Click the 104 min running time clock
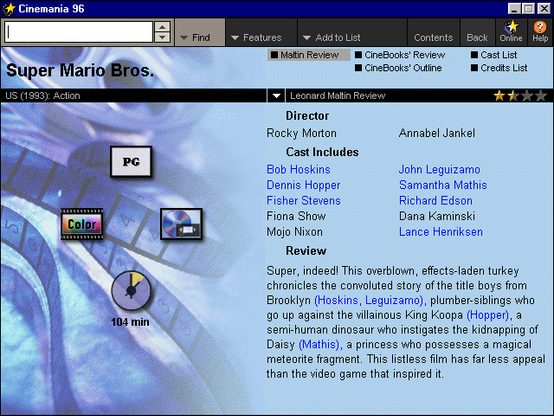Viewport: 554px width, 416px height. [131, 291]
